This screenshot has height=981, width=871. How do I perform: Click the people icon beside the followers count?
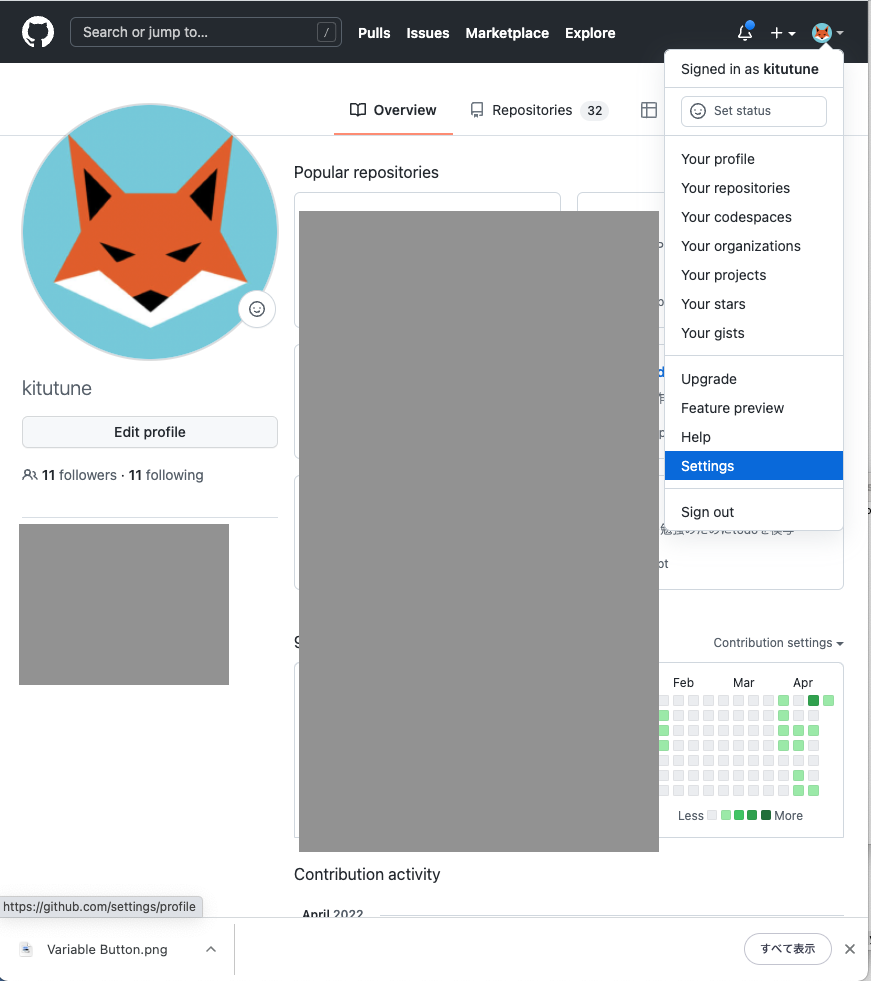click(x=30, y=475)
